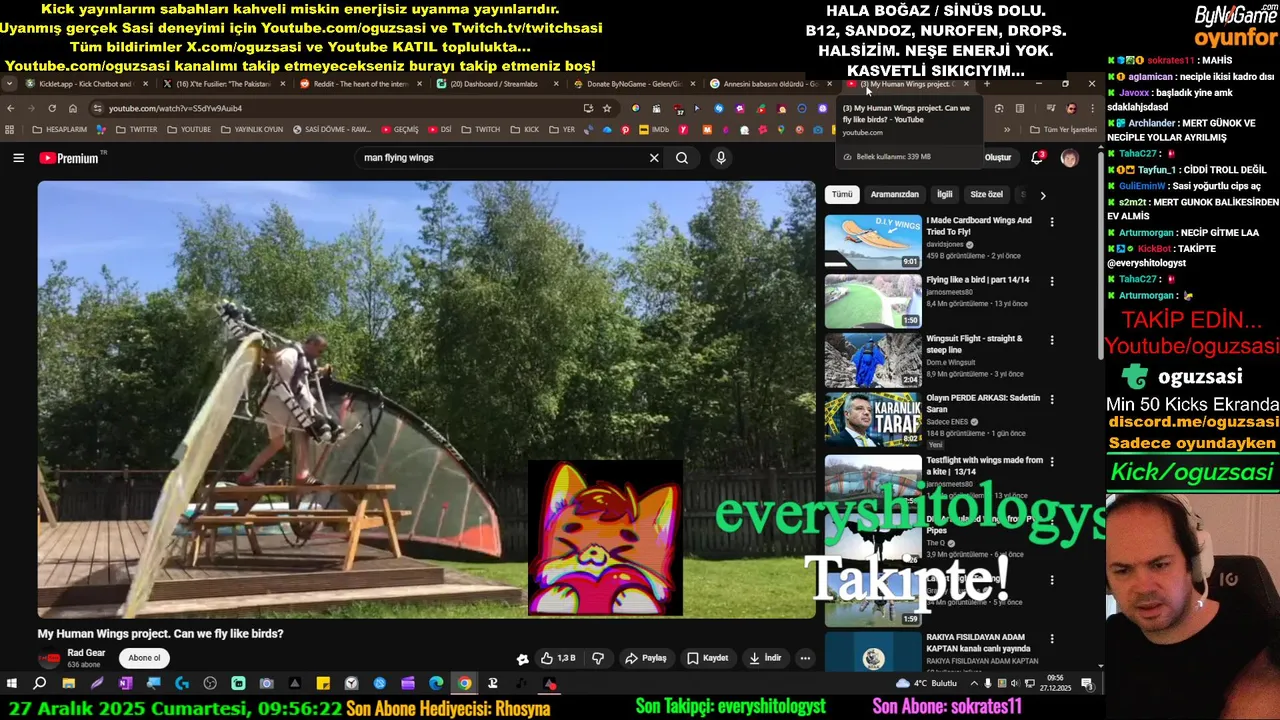Screen dimensions: 1280x720
Task: Click the Chrome back arrow
Action: pyautogui.click(x=11, y=108)
